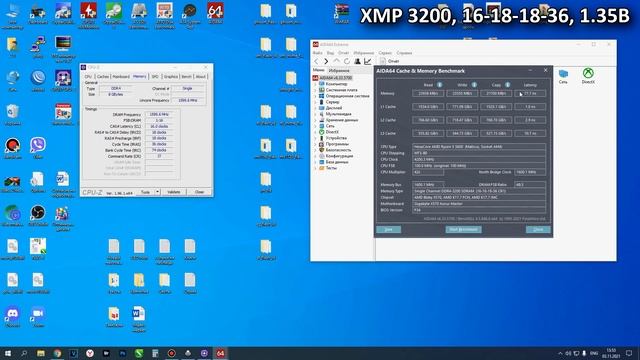Open the Сервис menu in AIDA64
Image resolution: width=640 pixels, height=360 pixels.
click(x=385, y=53)
